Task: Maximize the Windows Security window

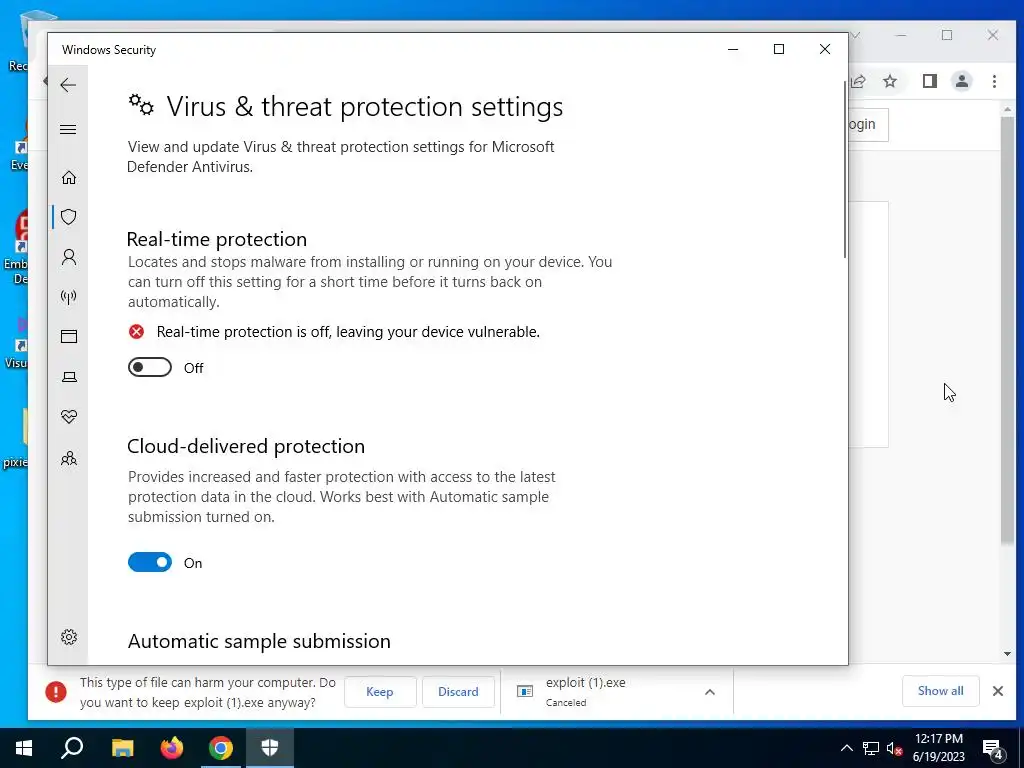Action: click(778, 49)
